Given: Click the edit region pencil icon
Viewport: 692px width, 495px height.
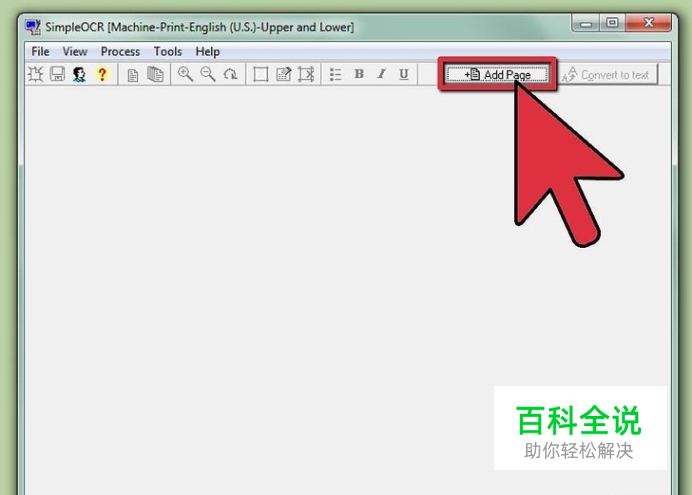Looking at the screenshot, I should tap(283, 74).
